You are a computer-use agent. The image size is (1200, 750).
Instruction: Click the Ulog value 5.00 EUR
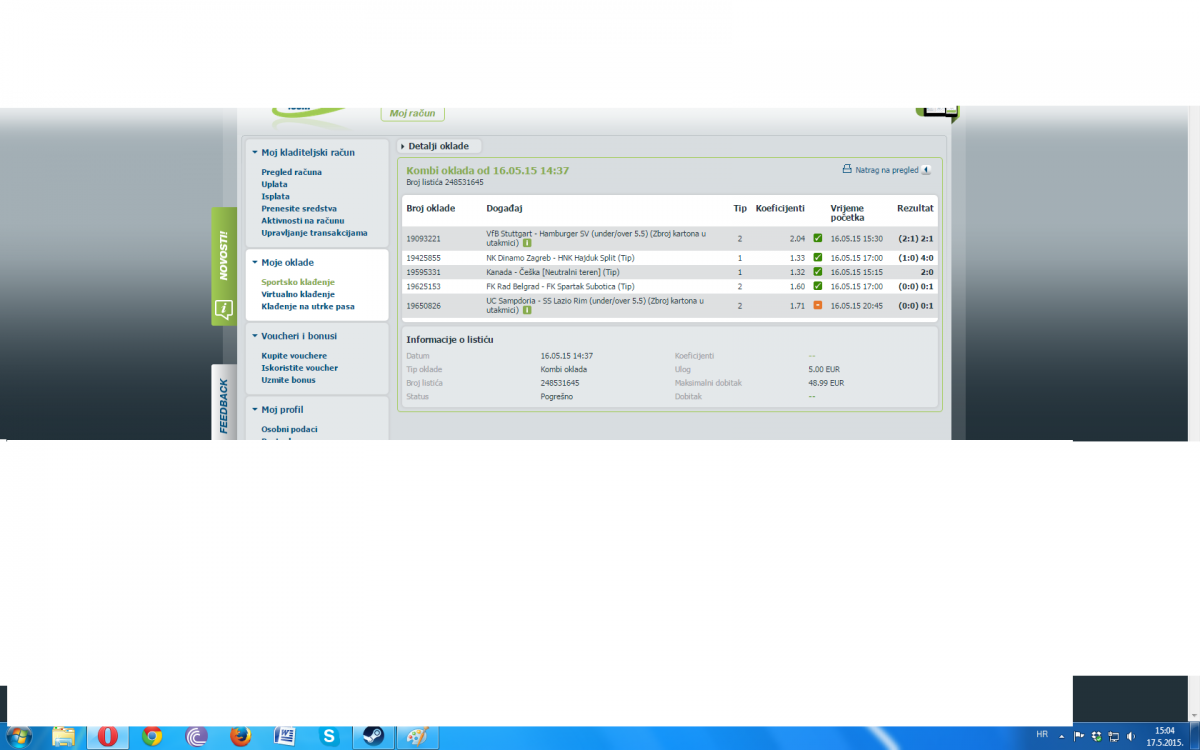pos(823,369)
